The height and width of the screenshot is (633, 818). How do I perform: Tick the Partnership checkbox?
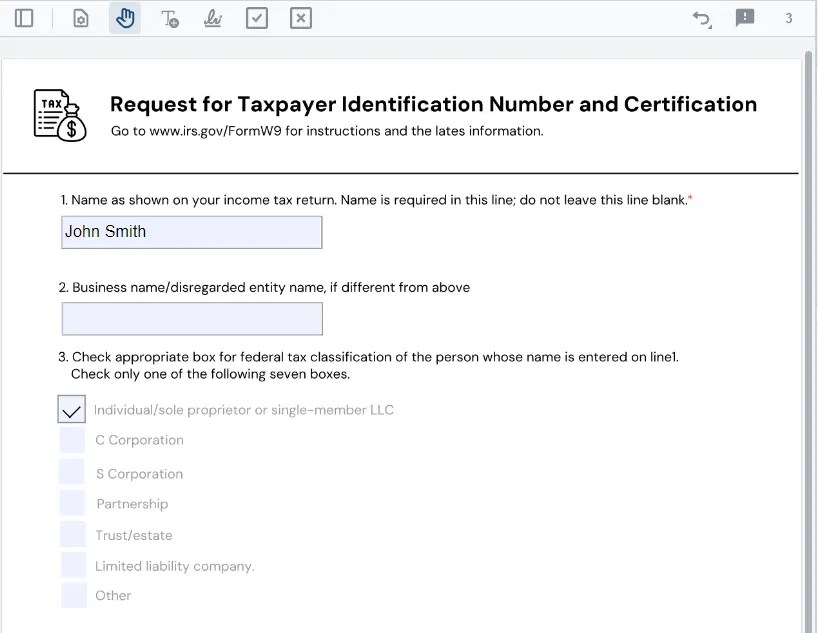pyautogui.click(x=72, y=503)
